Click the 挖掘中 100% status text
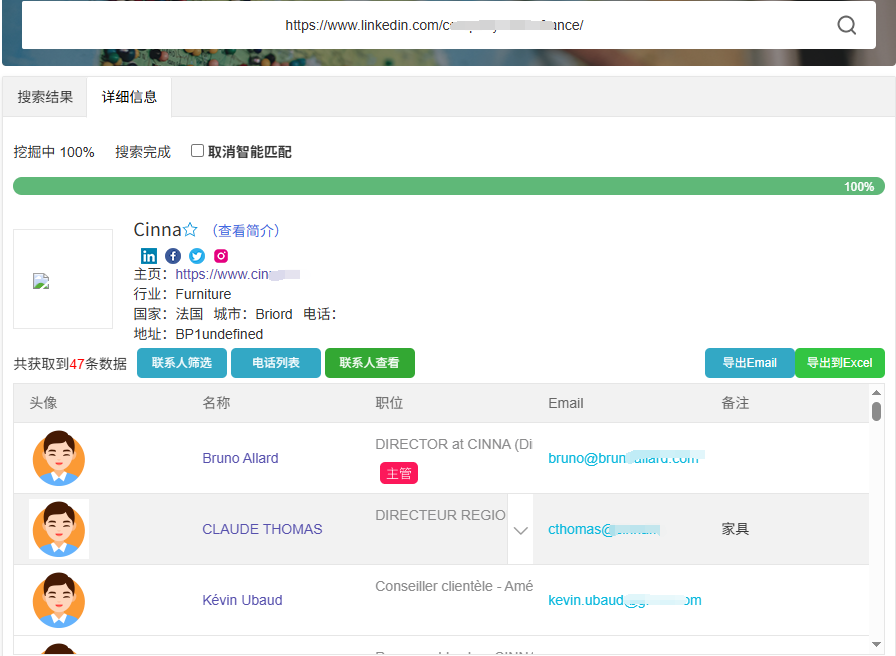The width and height of the screenshot is (896, 656). [x=54, y=152]
